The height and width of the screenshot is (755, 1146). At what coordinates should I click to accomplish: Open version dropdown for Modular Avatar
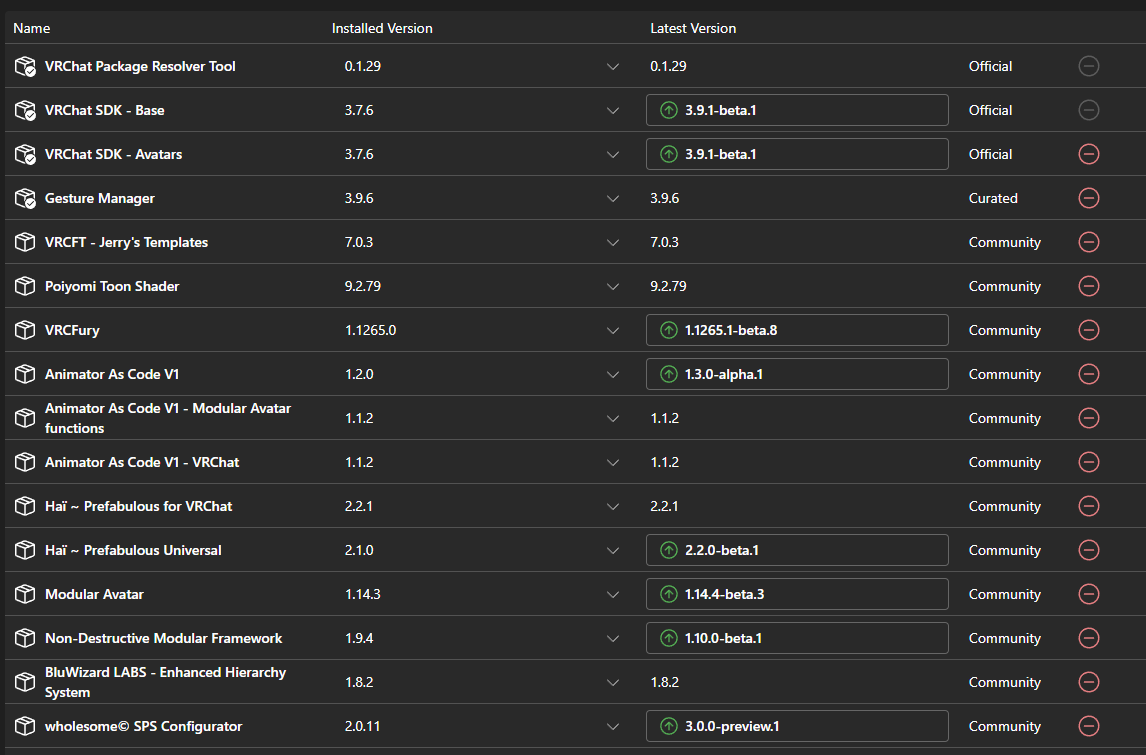[612, 594]
